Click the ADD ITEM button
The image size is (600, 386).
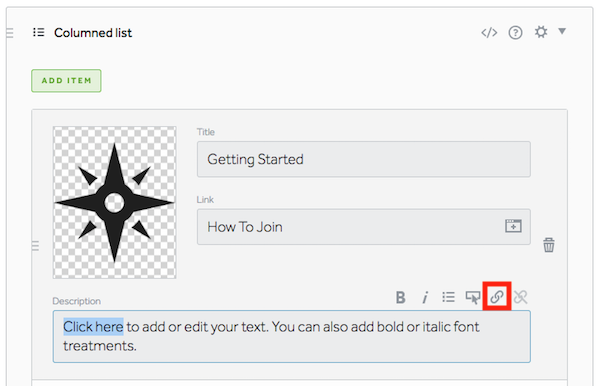click(66, 81)
